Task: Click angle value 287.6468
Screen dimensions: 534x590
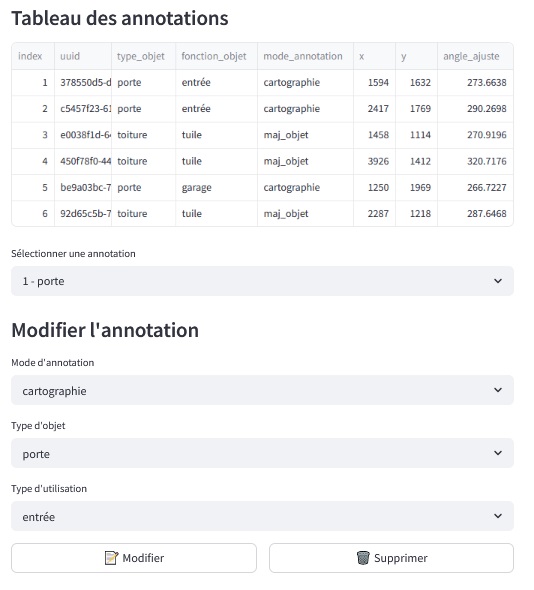Action: 475,213
